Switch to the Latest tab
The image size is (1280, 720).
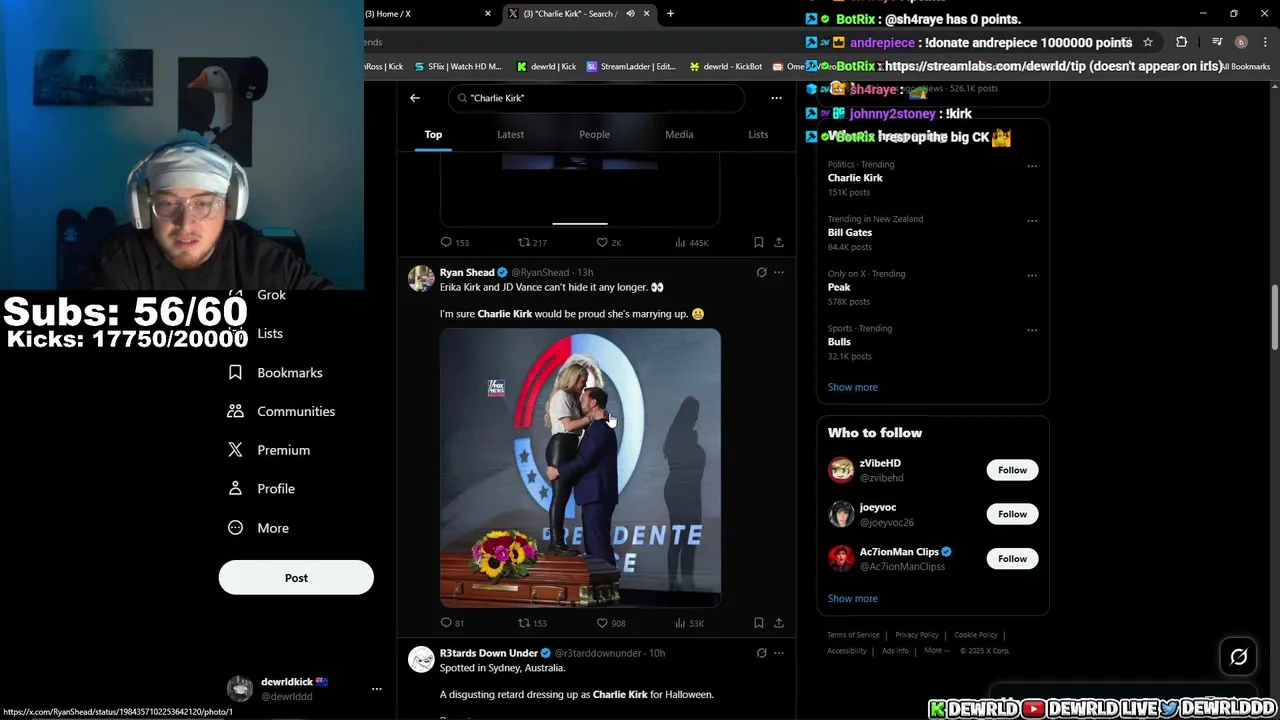510,134
